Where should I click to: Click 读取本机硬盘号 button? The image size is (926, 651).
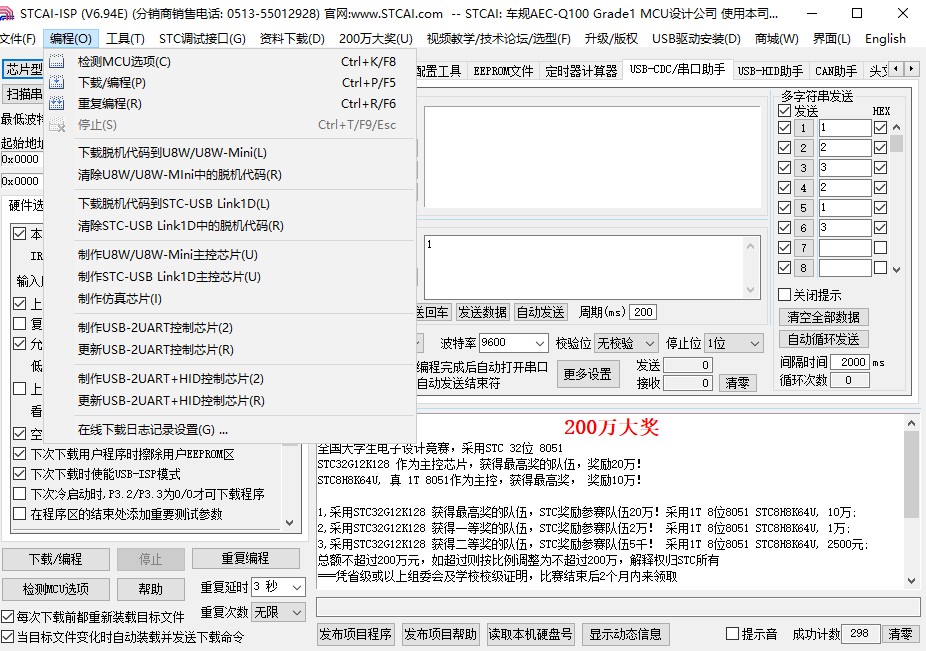[x=530, y=634]
